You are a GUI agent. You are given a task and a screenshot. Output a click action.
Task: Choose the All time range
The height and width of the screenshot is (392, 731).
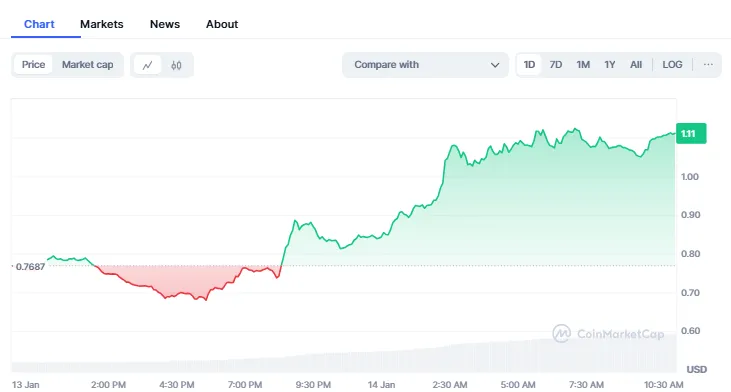(x=636, y=65)
